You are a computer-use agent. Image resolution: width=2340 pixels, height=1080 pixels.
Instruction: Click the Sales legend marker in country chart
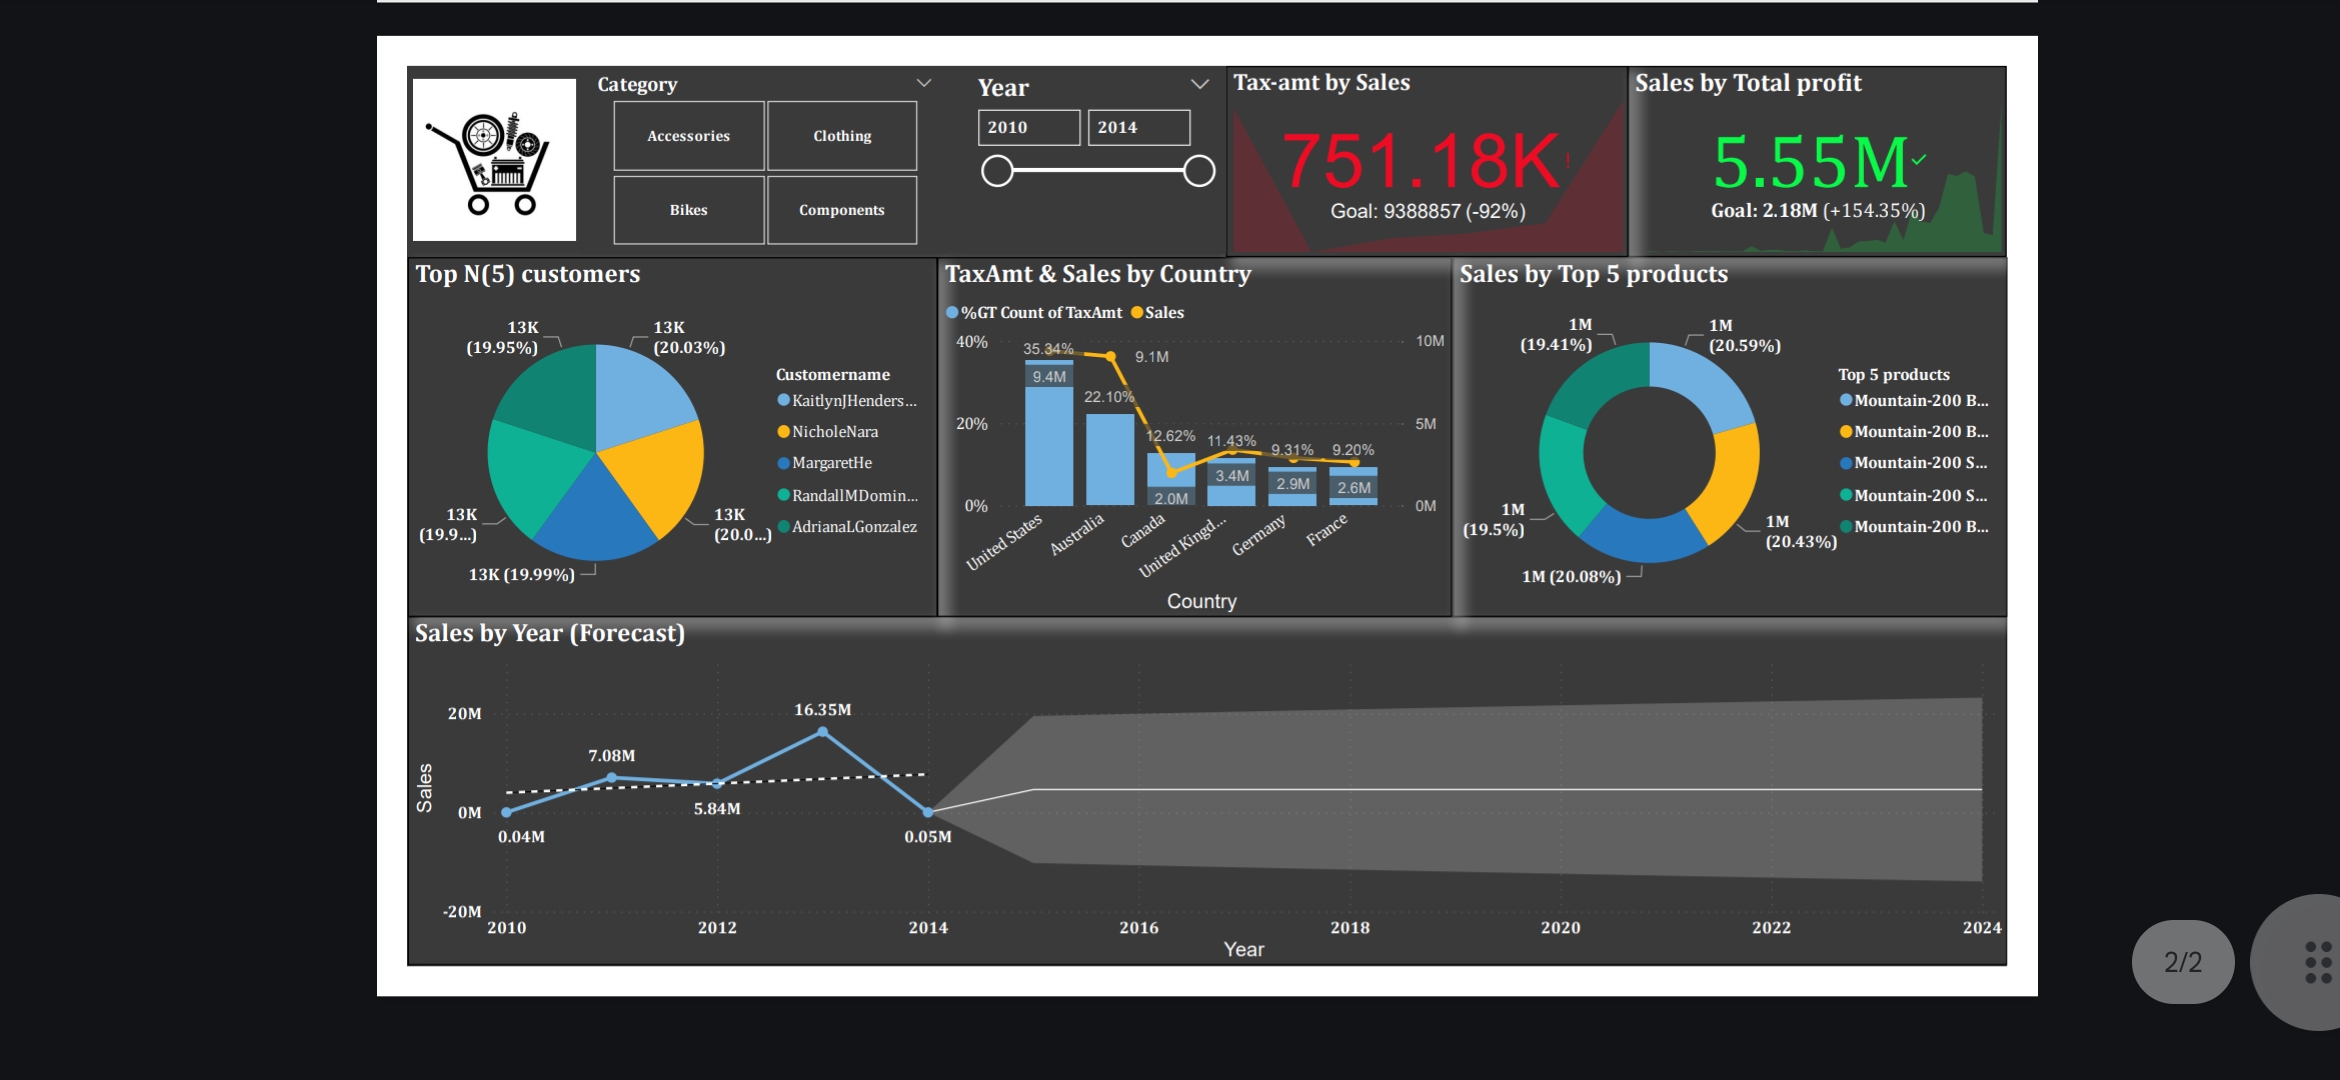1137,313
